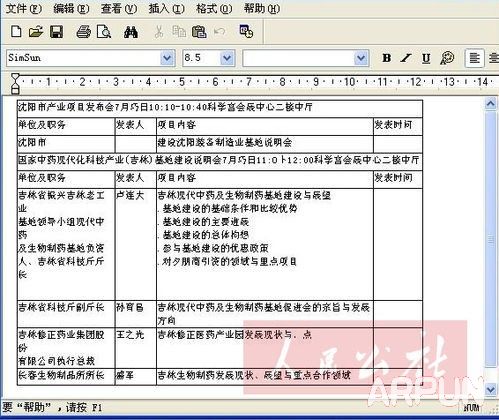Click the ruler indent marker
Screen dimensions: 499x420
click(15, 83)
